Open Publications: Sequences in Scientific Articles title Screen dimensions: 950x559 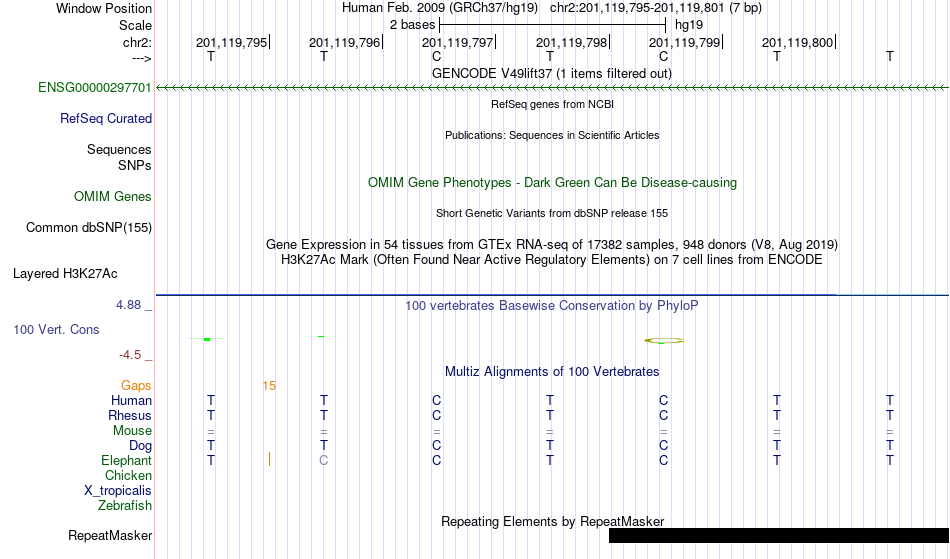[x=552, y=135]
